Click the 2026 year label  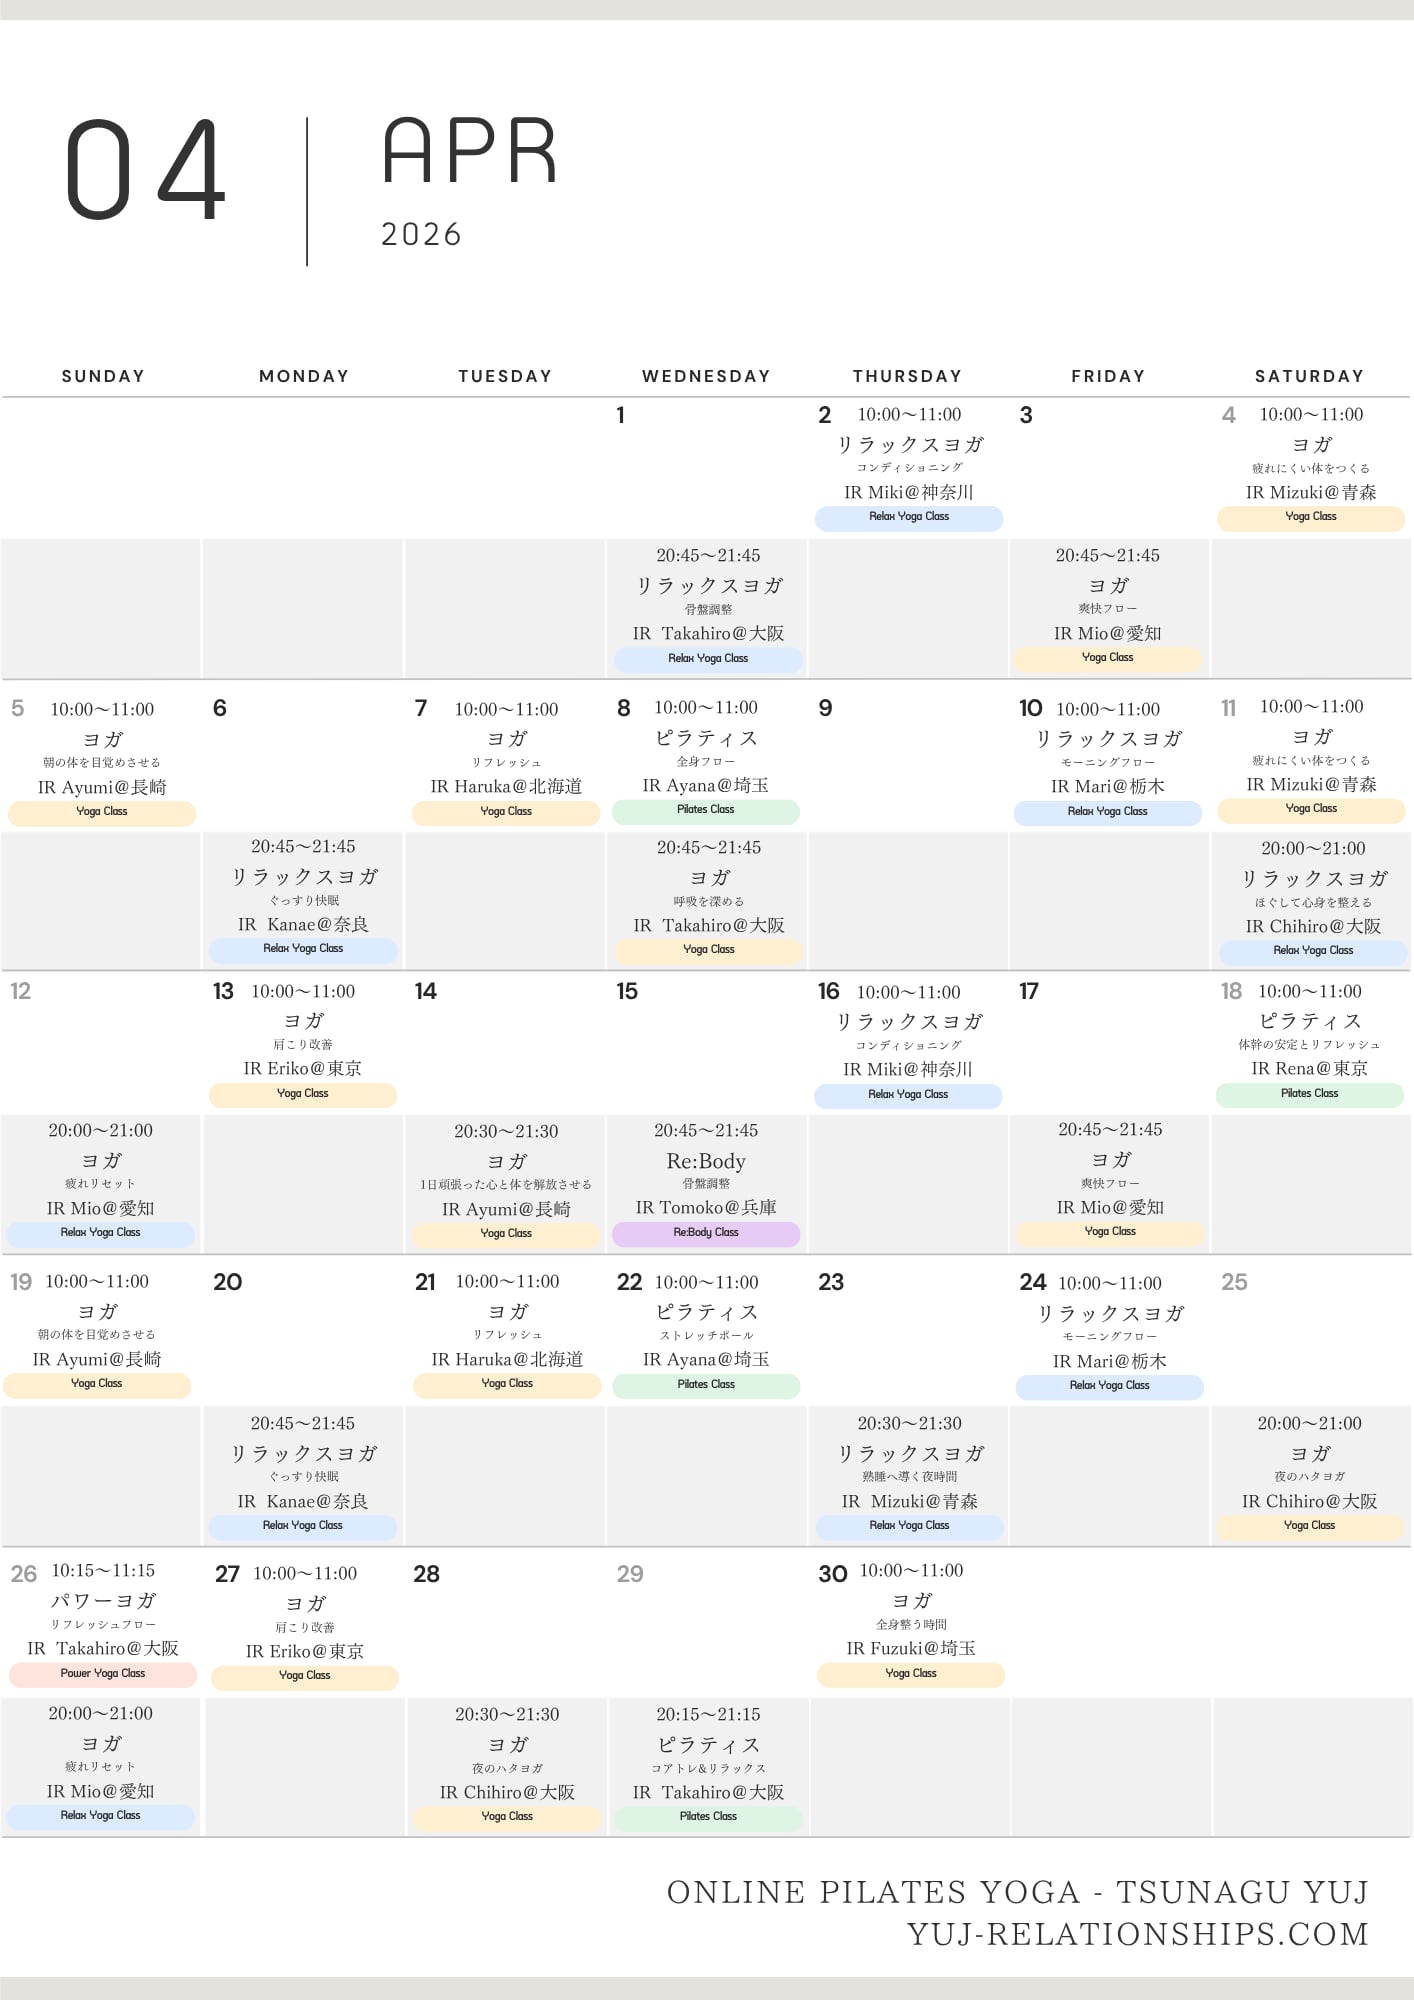pyautogui.click(x=421, y=235)
